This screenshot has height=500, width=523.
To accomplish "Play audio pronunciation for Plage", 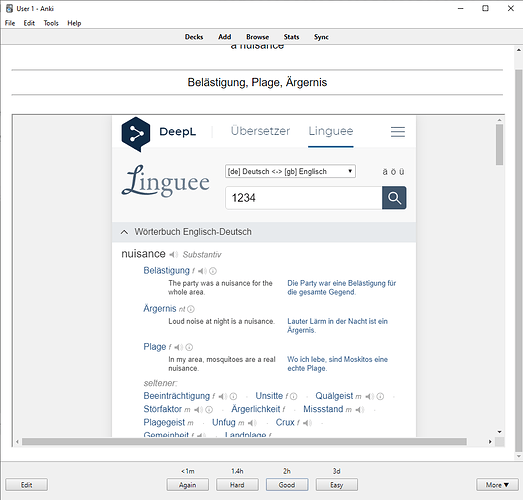I will tap(178, 348).
